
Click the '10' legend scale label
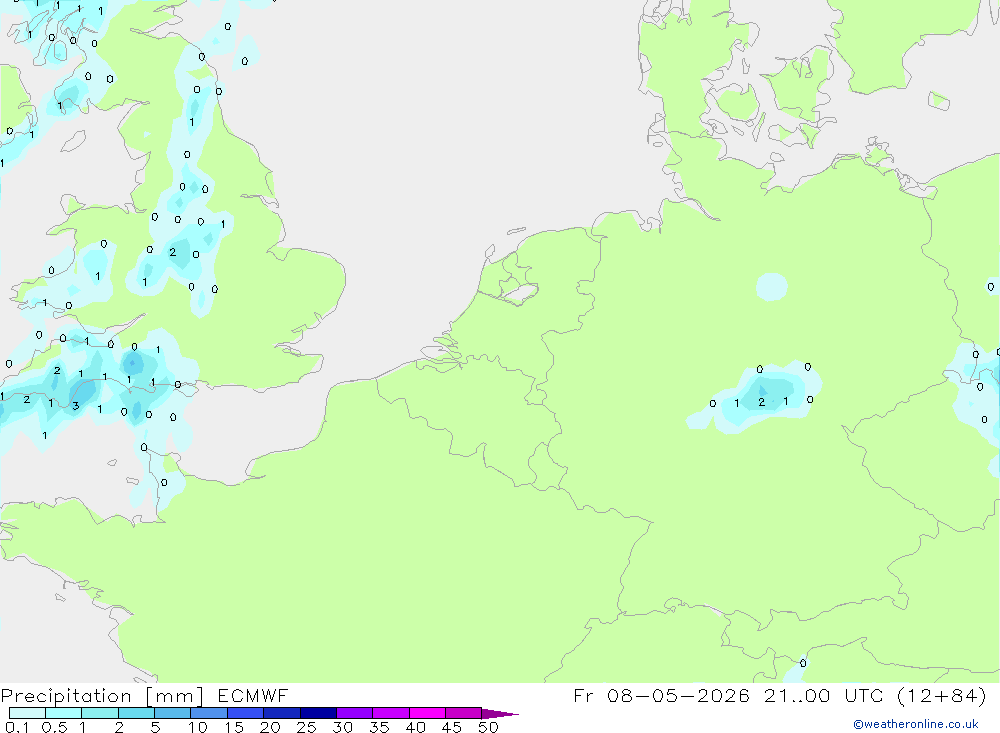pos(197,727)
